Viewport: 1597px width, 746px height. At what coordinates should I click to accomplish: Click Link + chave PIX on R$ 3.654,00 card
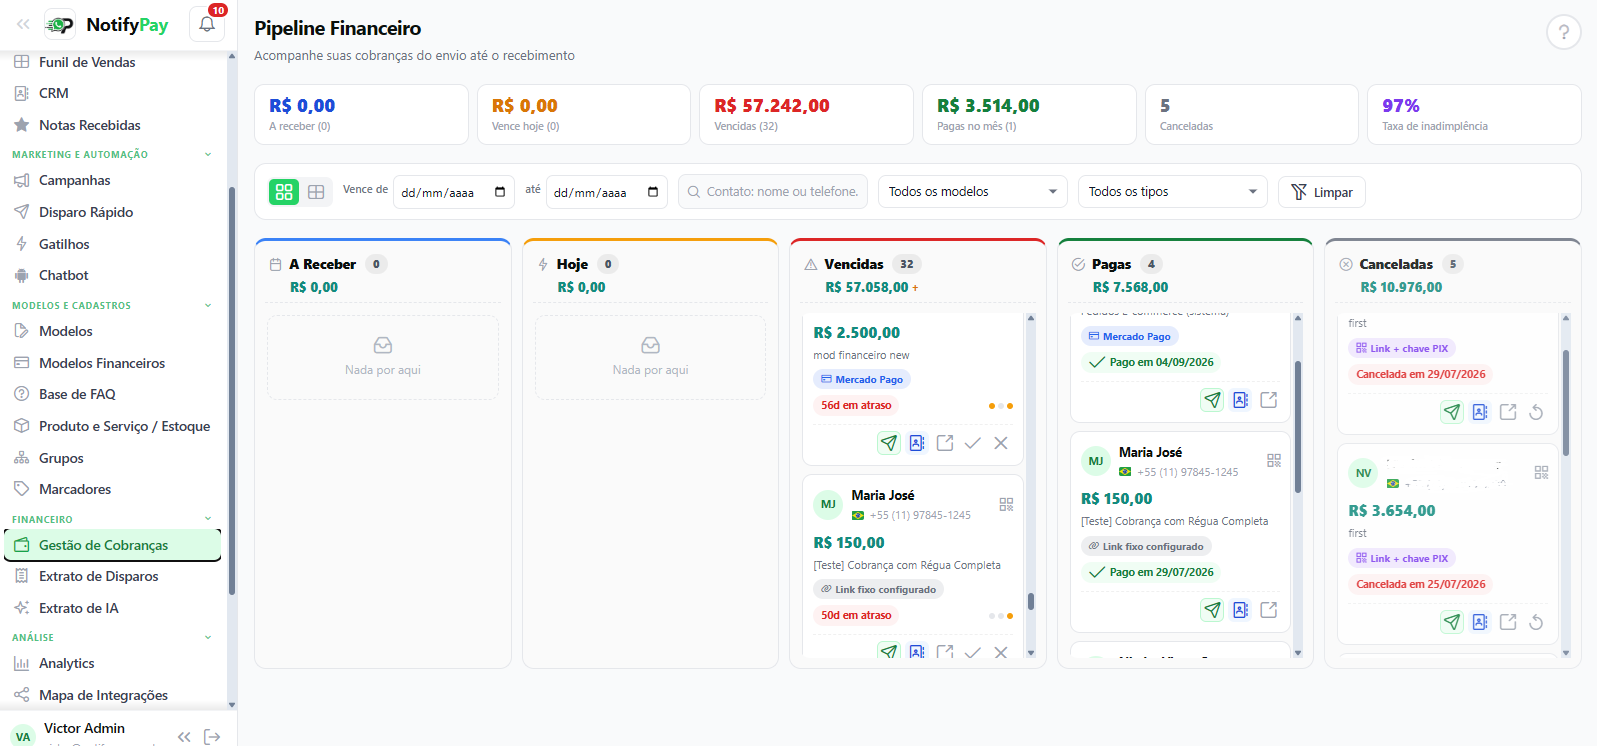tap(1401, 558)
